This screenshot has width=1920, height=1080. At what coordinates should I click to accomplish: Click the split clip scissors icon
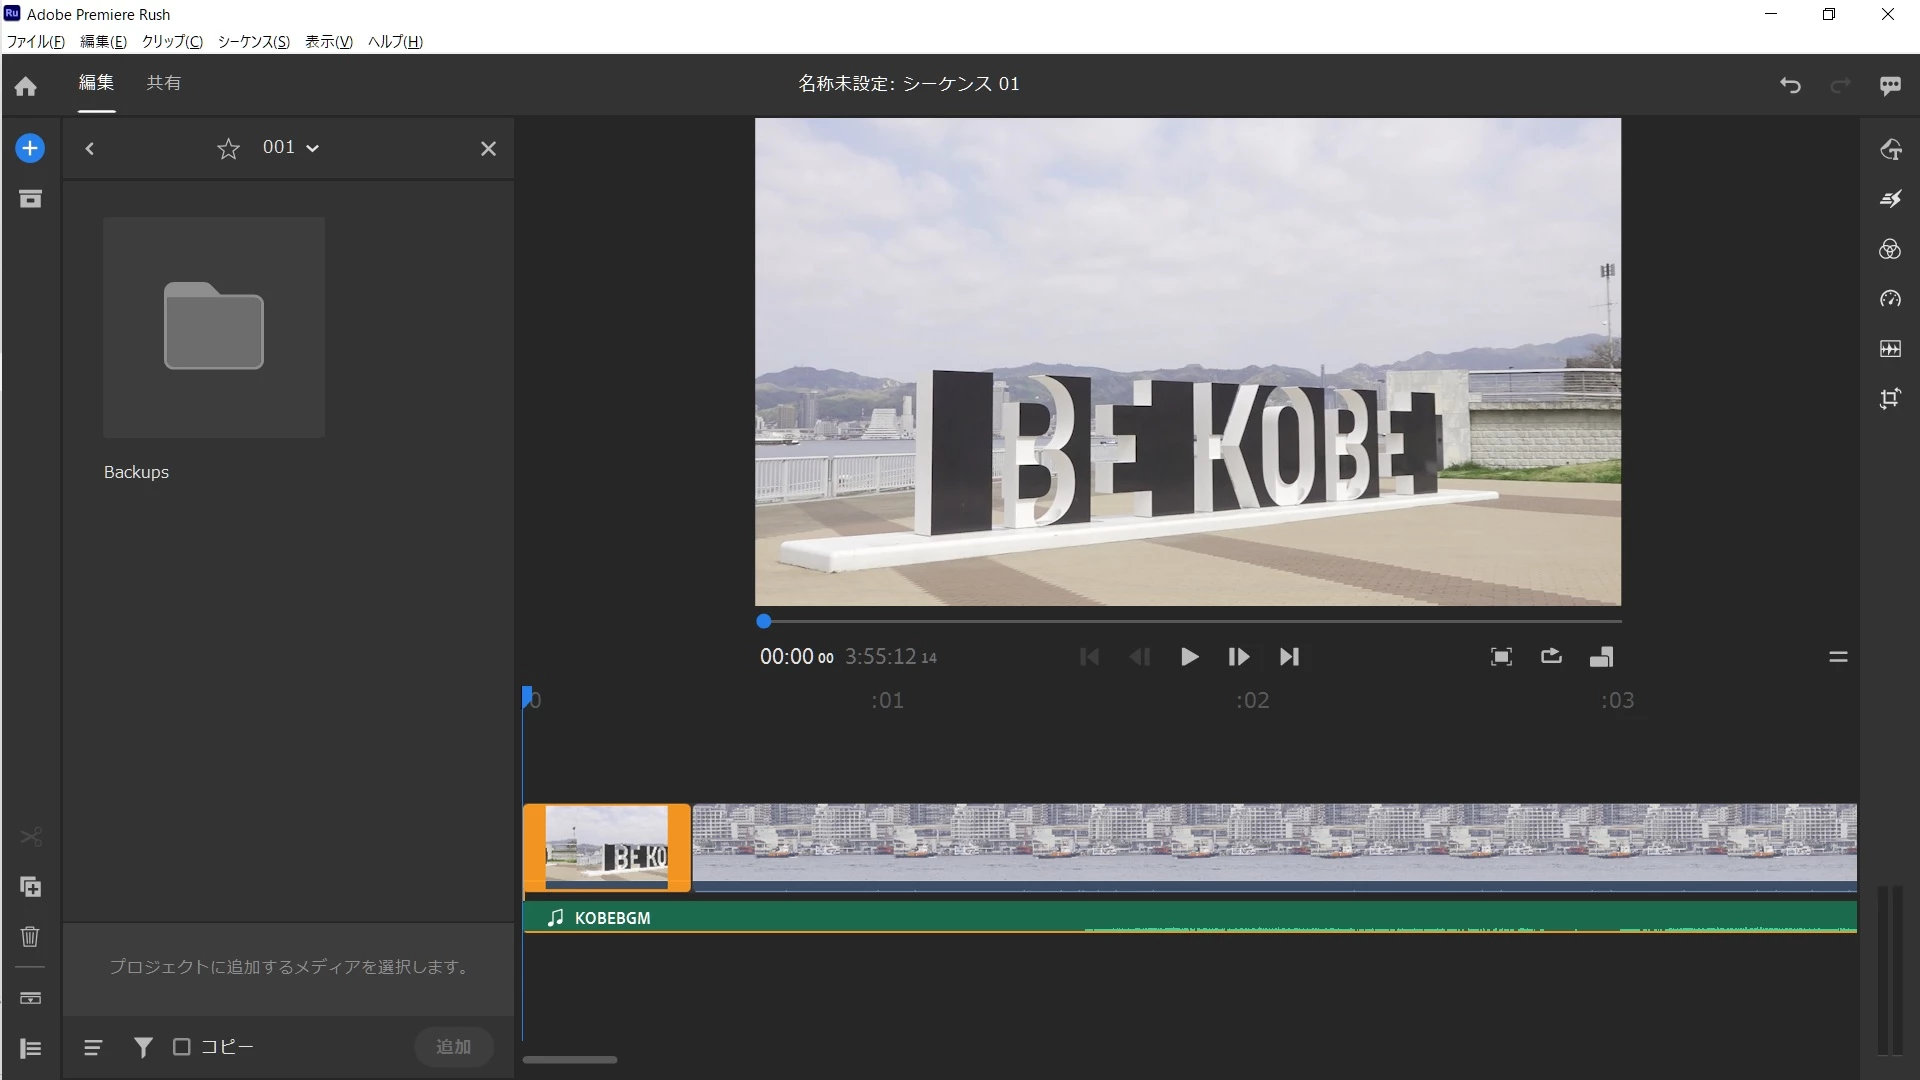click(30, 837)
